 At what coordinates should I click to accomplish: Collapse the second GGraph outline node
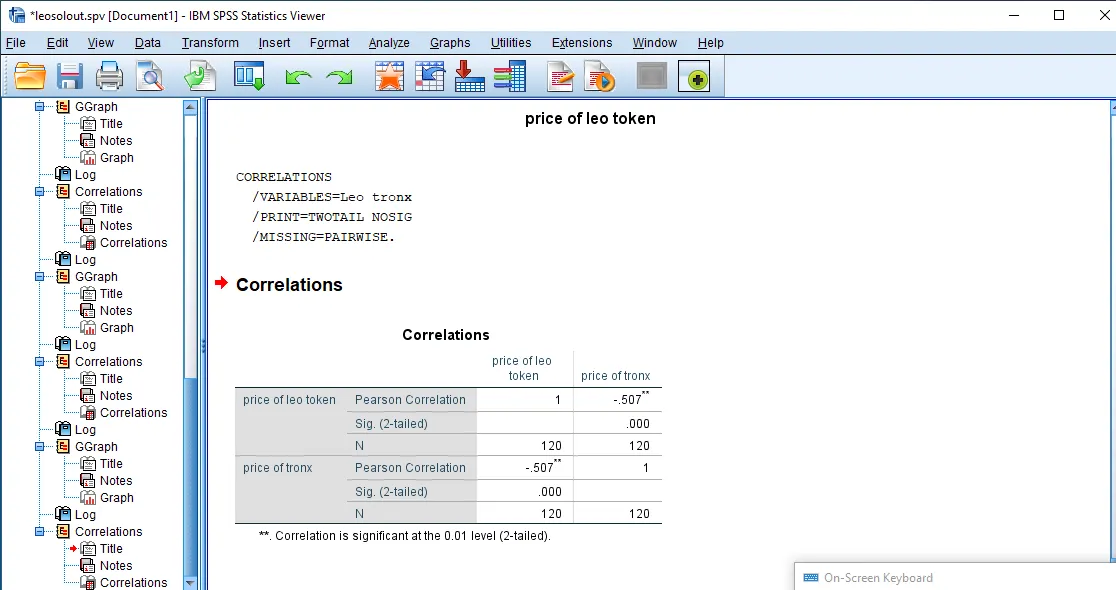tap(40, 277)
